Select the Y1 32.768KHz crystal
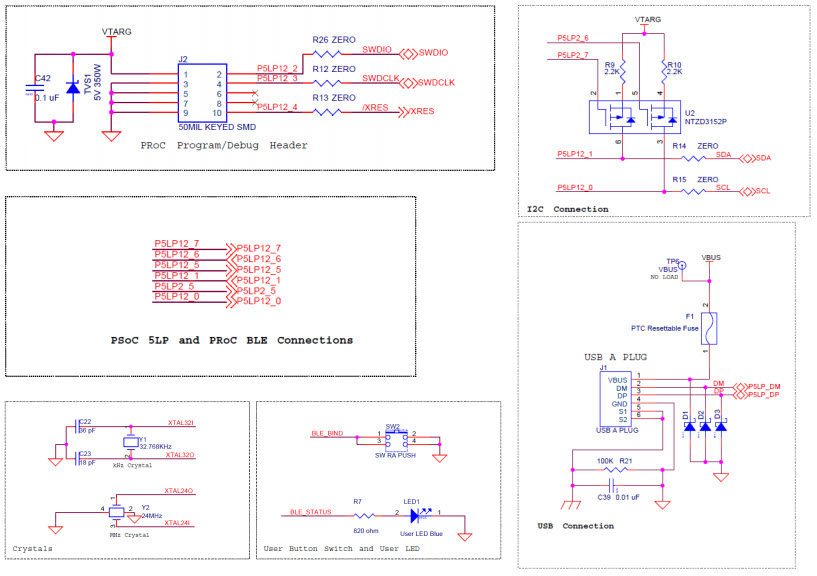This screenshot has height=576, width=817. point(131,443)
